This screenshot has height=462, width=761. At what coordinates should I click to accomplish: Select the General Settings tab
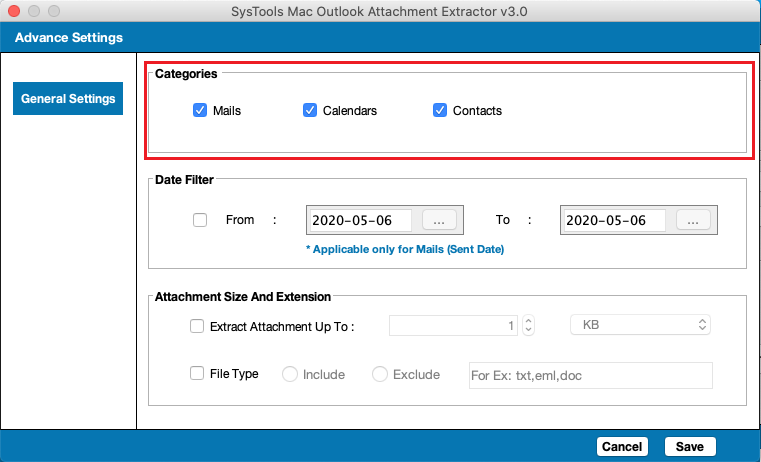(68, 99)
